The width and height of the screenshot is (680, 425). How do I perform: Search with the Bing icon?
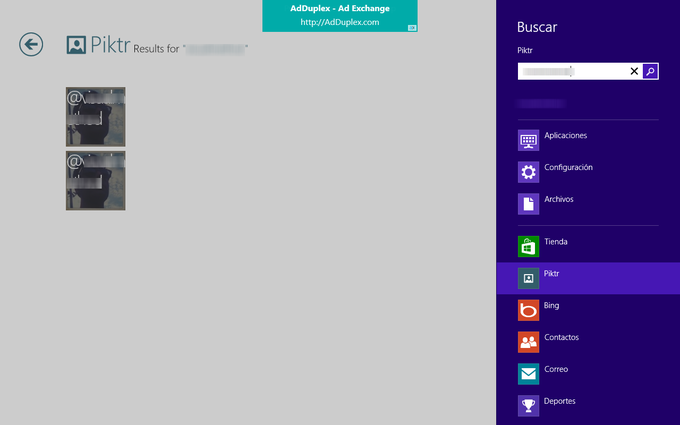coord(528,310)
